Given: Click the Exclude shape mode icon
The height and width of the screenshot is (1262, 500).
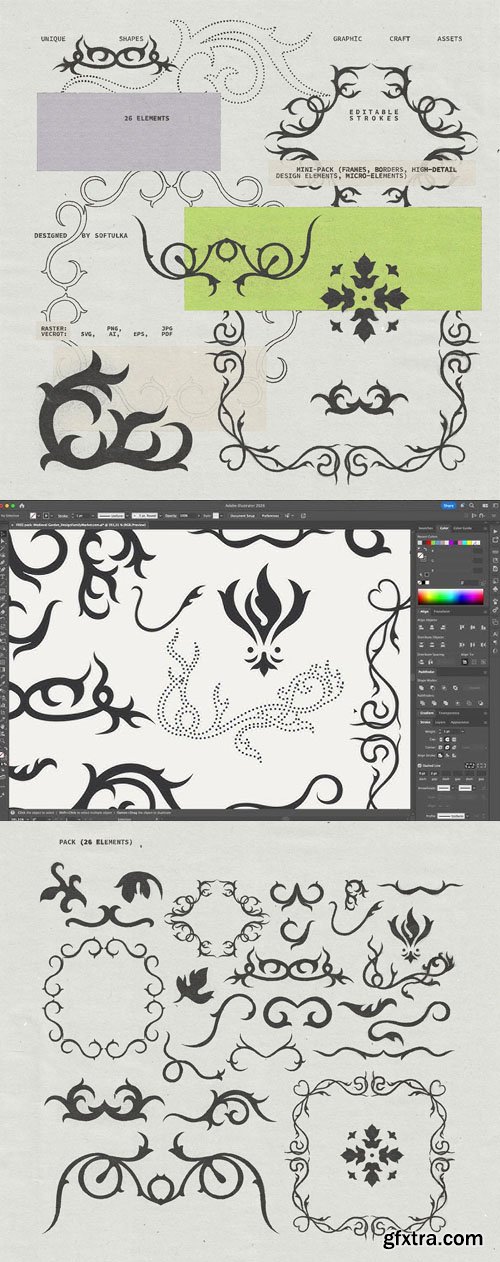Looking at the screenshot, I should coord(455,688).
